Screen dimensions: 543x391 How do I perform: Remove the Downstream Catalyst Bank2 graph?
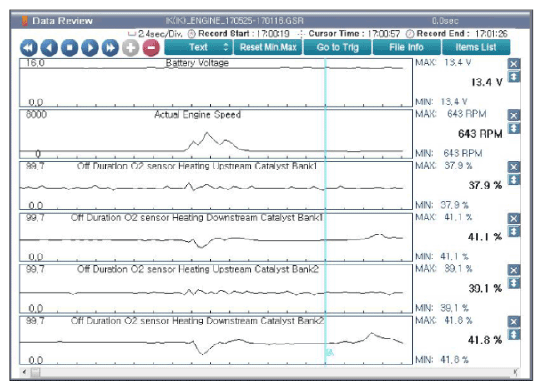coord(514,322)
